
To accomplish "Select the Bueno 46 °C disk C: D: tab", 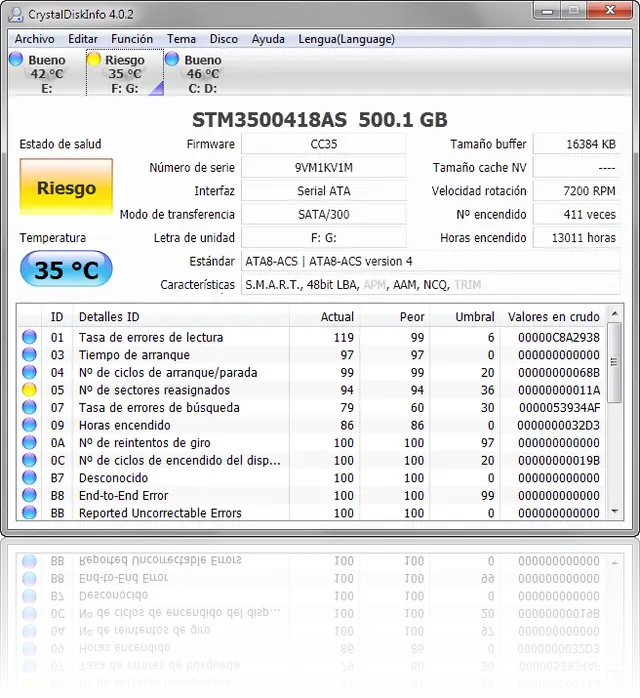I will click(203, 73).
